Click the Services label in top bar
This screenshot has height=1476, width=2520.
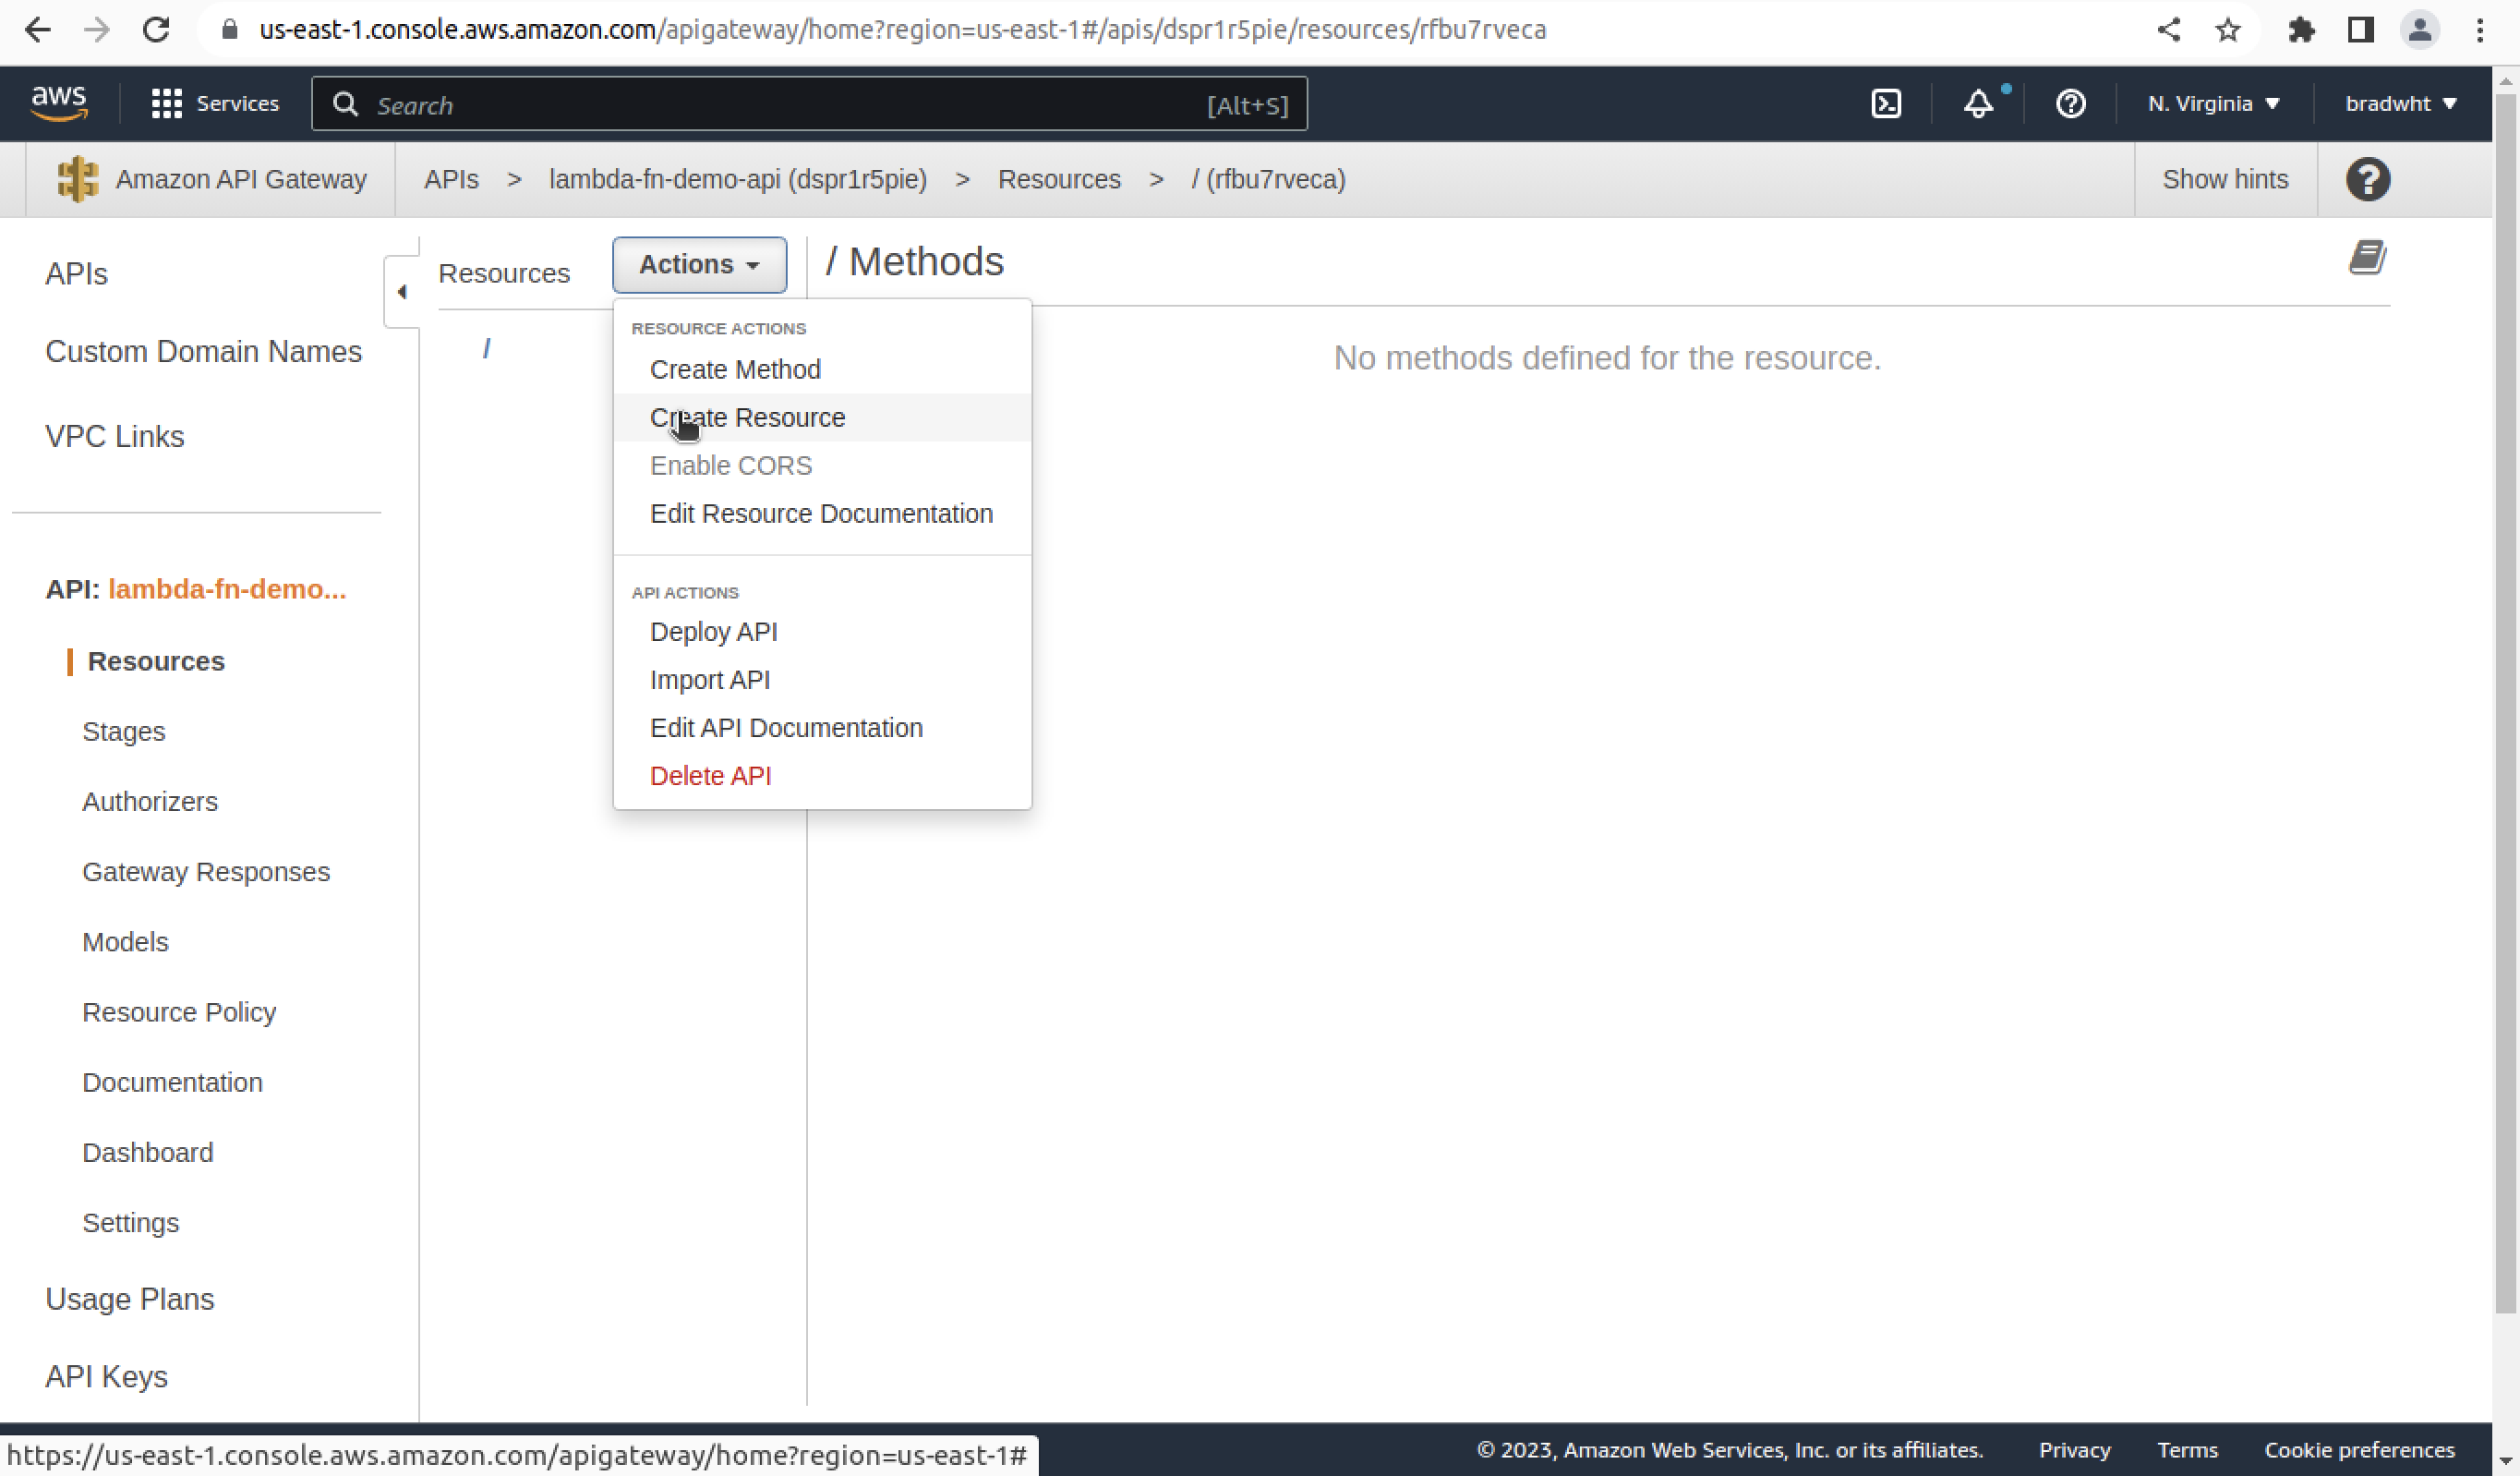(237, 104)
